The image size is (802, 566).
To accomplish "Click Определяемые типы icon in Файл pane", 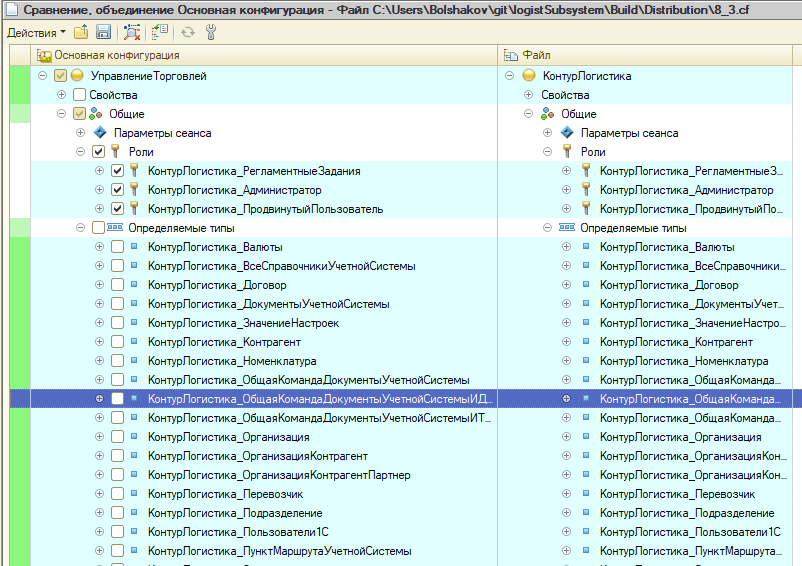I will click(567, 227).
